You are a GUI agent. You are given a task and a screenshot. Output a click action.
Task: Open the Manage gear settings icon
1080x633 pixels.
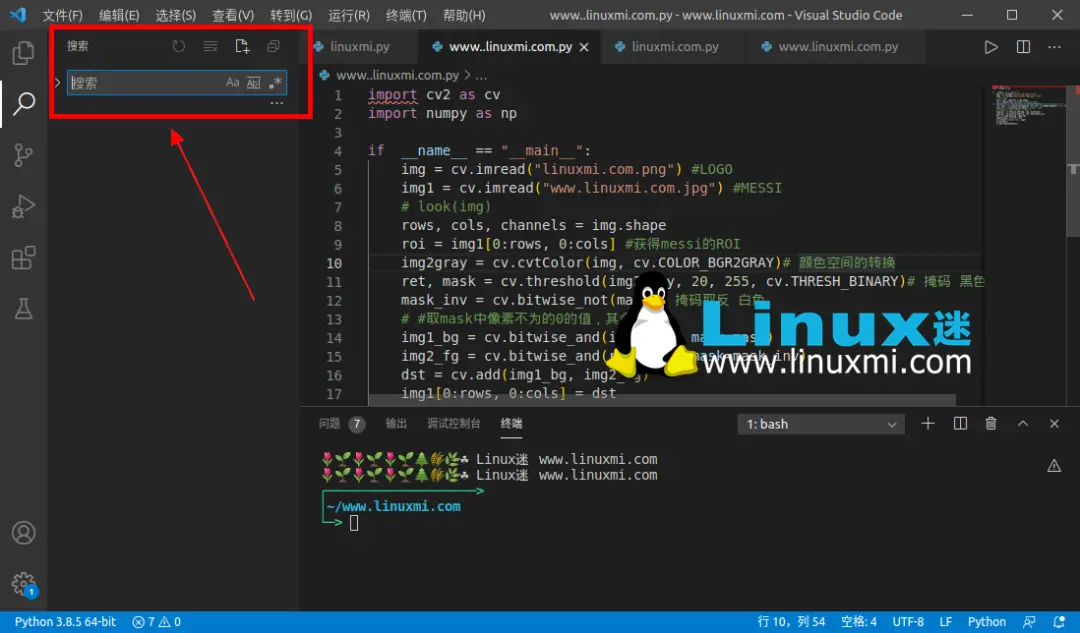[x=23, y=585]
